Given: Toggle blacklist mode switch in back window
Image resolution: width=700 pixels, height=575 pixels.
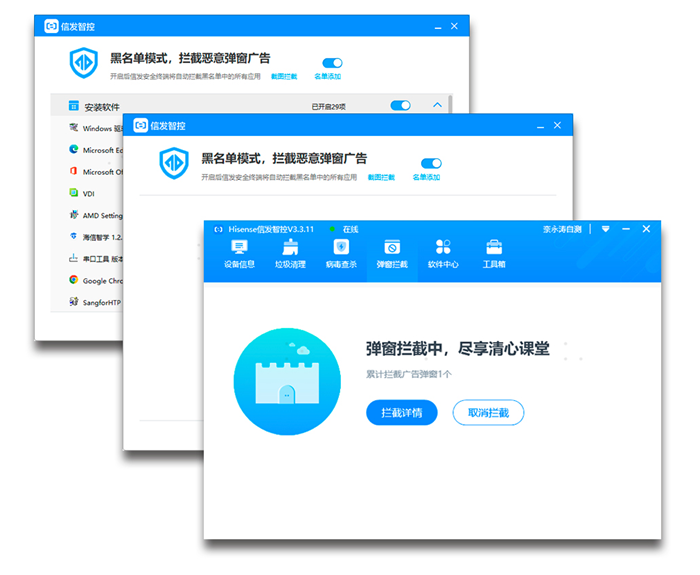Looking at the screenshot, I should [x=332, y=62].
